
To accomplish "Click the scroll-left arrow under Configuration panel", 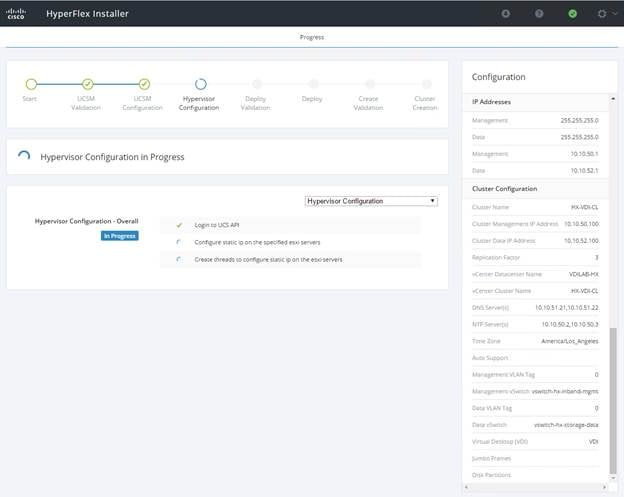I will (x=466, y=487).
